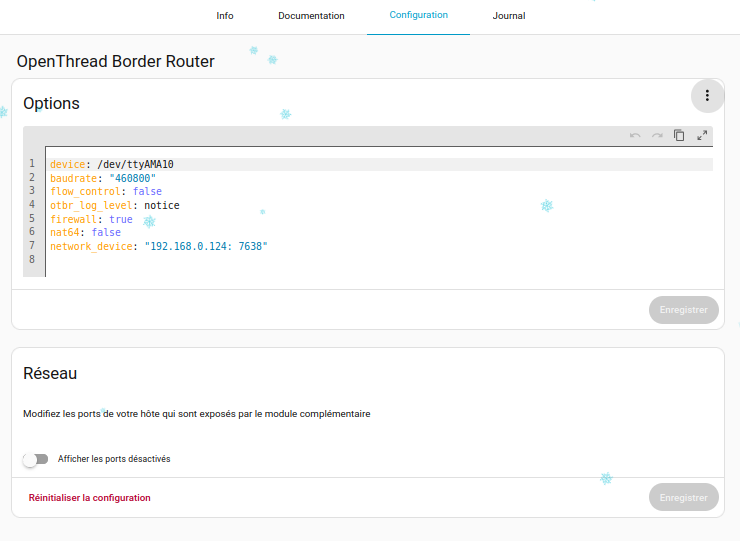The image size is (740, 541).
Task: Click empty line 8 in YAML editor
Action: [x=379, y=260]
